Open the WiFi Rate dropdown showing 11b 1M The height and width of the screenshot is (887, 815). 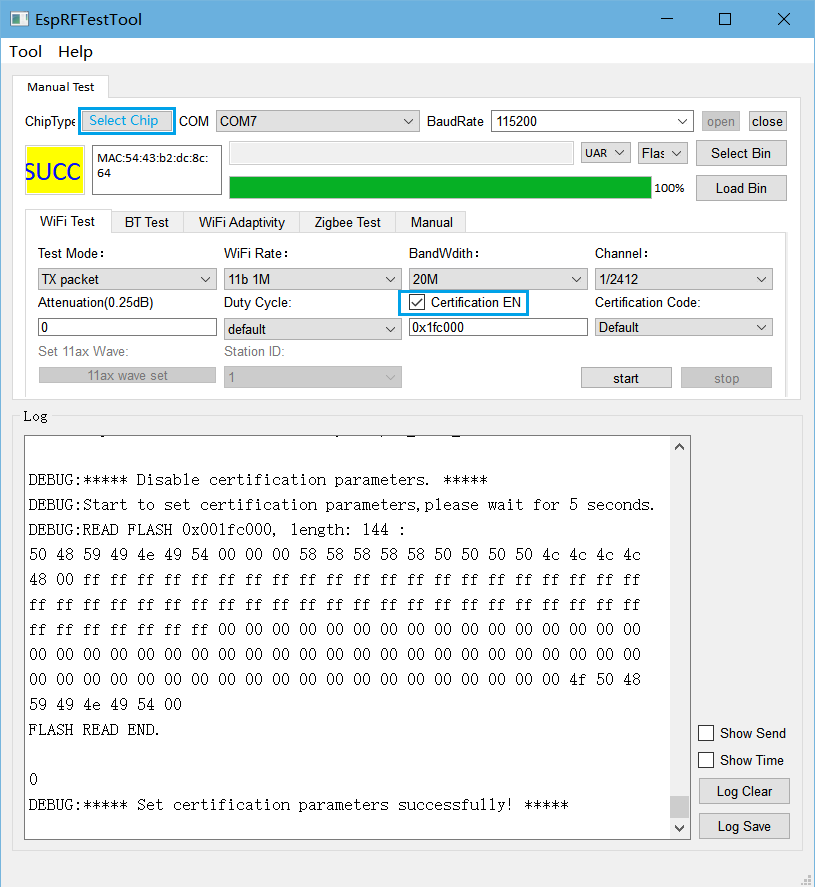(311, 278)
